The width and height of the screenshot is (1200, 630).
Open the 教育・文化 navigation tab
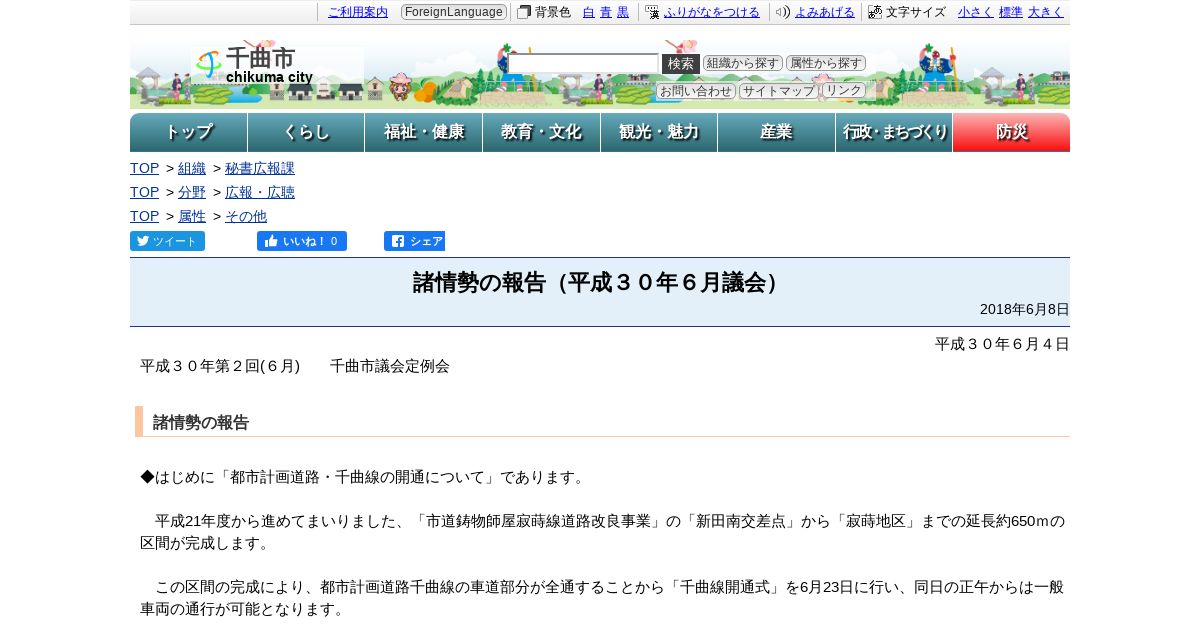point(541,132)
